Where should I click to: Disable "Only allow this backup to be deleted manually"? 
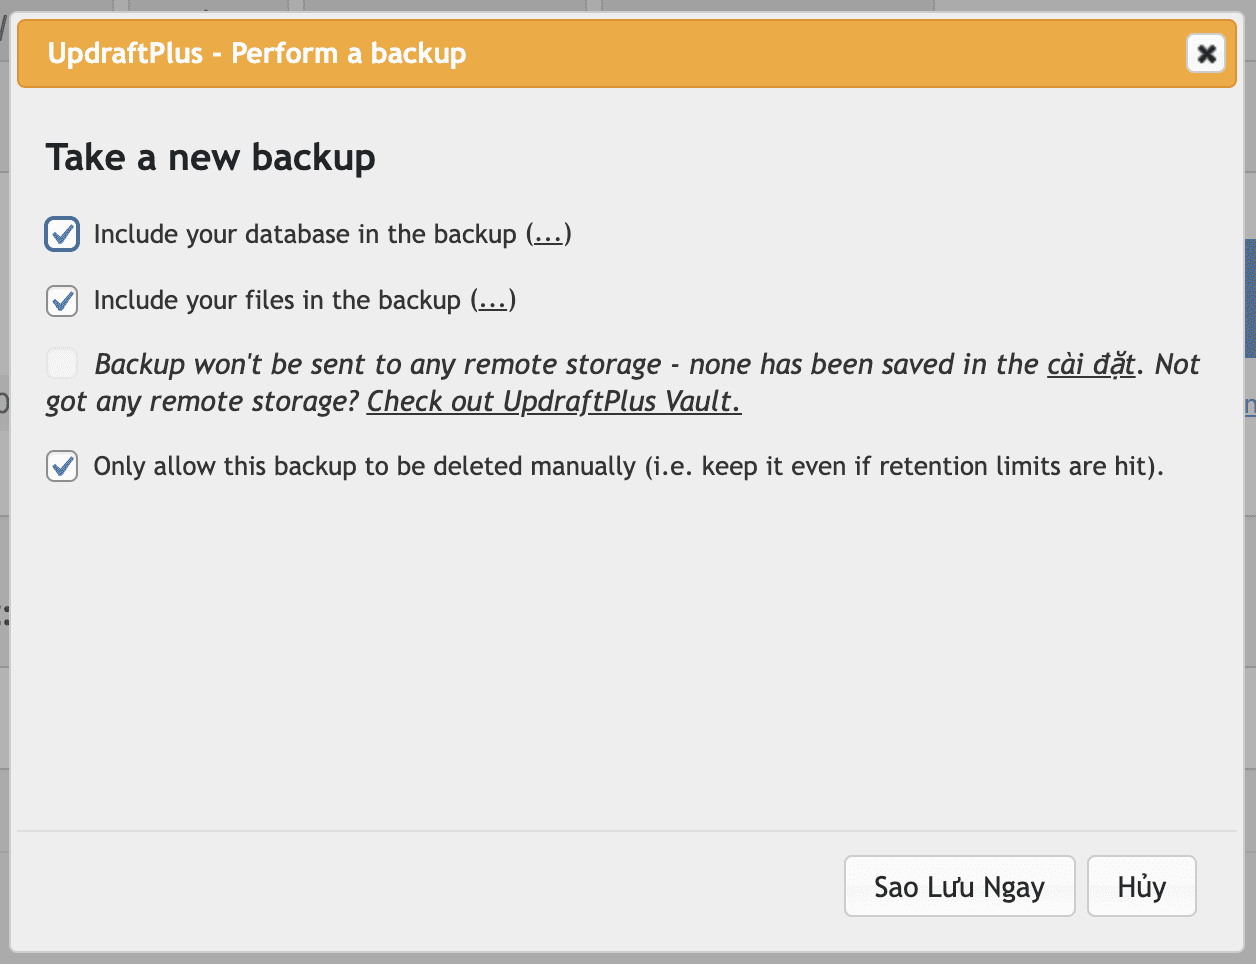61,466
